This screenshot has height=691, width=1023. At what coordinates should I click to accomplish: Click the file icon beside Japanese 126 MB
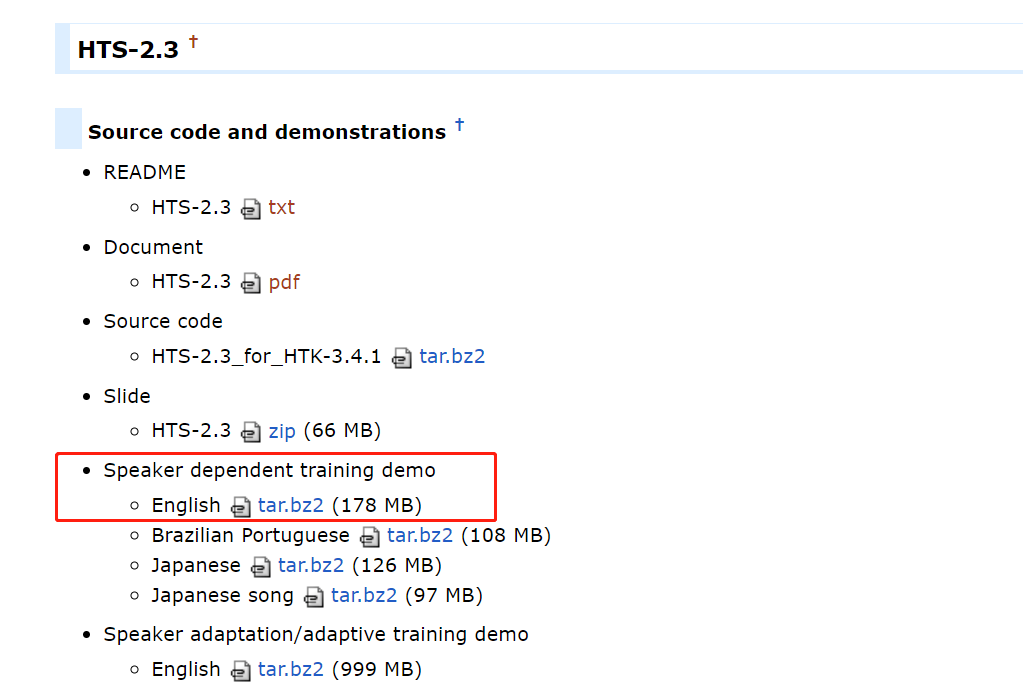tap(260, 567)
